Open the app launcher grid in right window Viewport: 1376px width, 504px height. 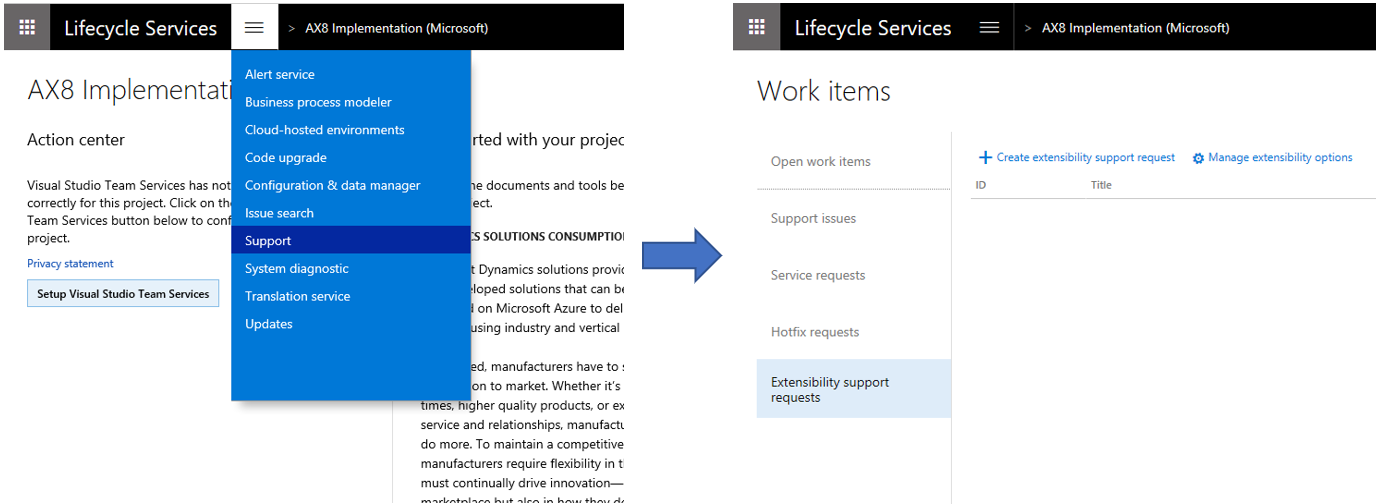click(757, 27)
